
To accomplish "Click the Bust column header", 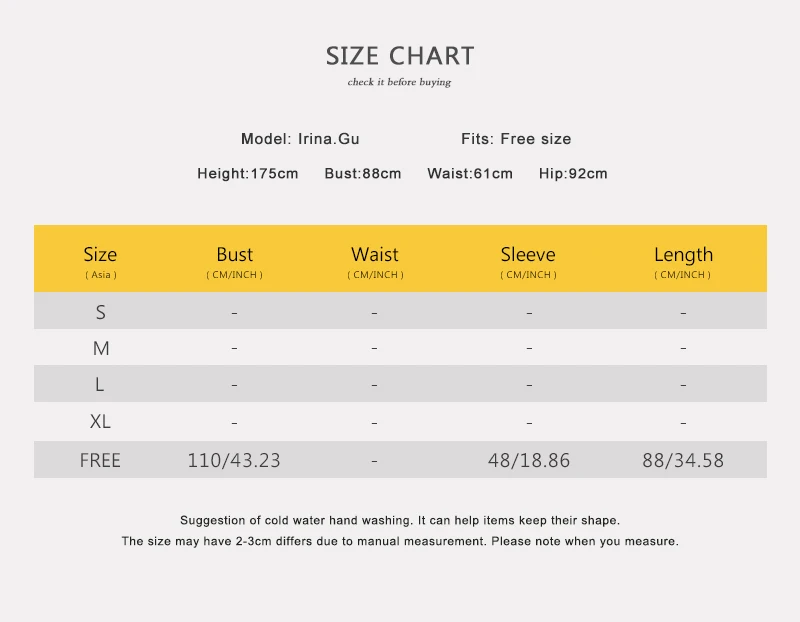I will pyautogui.click(x=235, y=261).
